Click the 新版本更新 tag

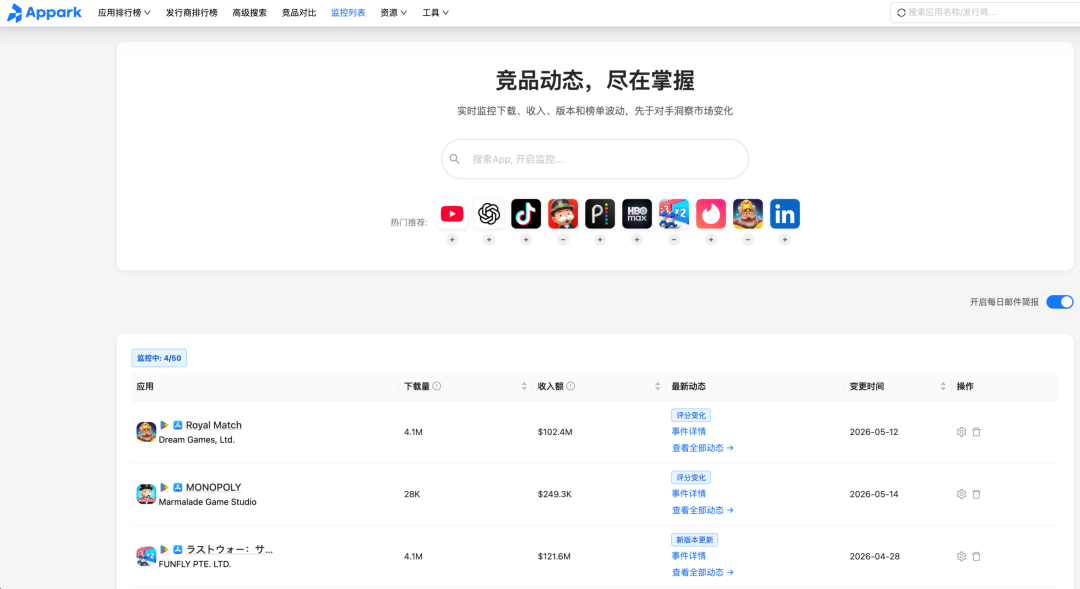[694, 539]
